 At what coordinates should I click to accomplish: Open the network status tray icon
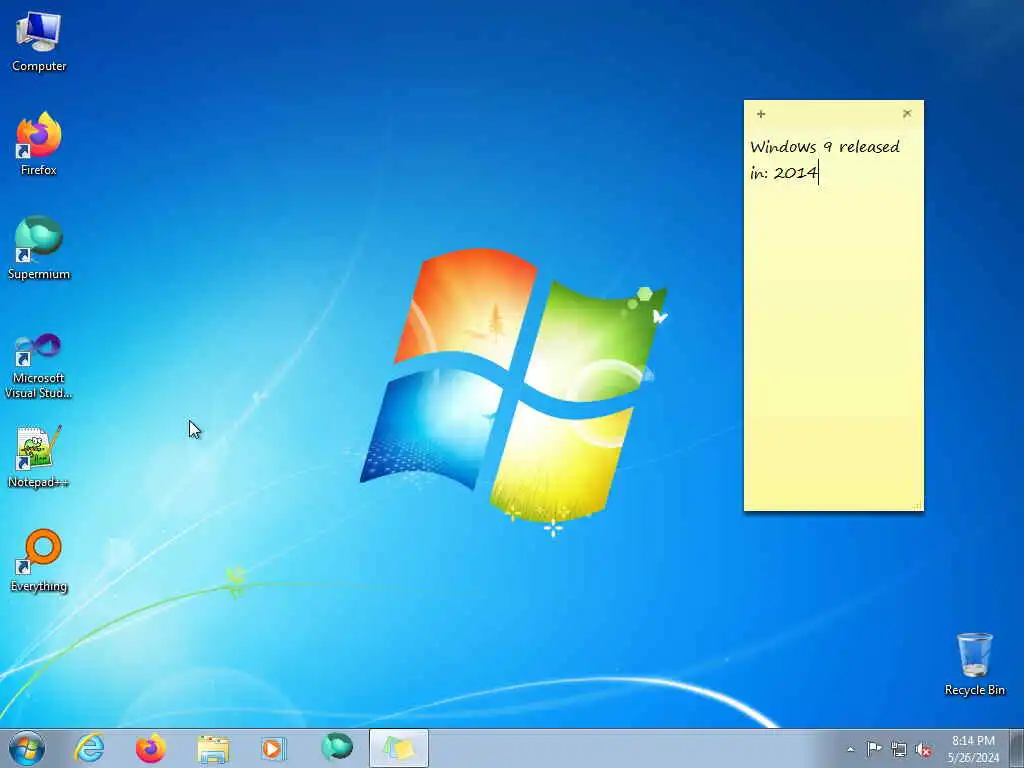[899, 750]
